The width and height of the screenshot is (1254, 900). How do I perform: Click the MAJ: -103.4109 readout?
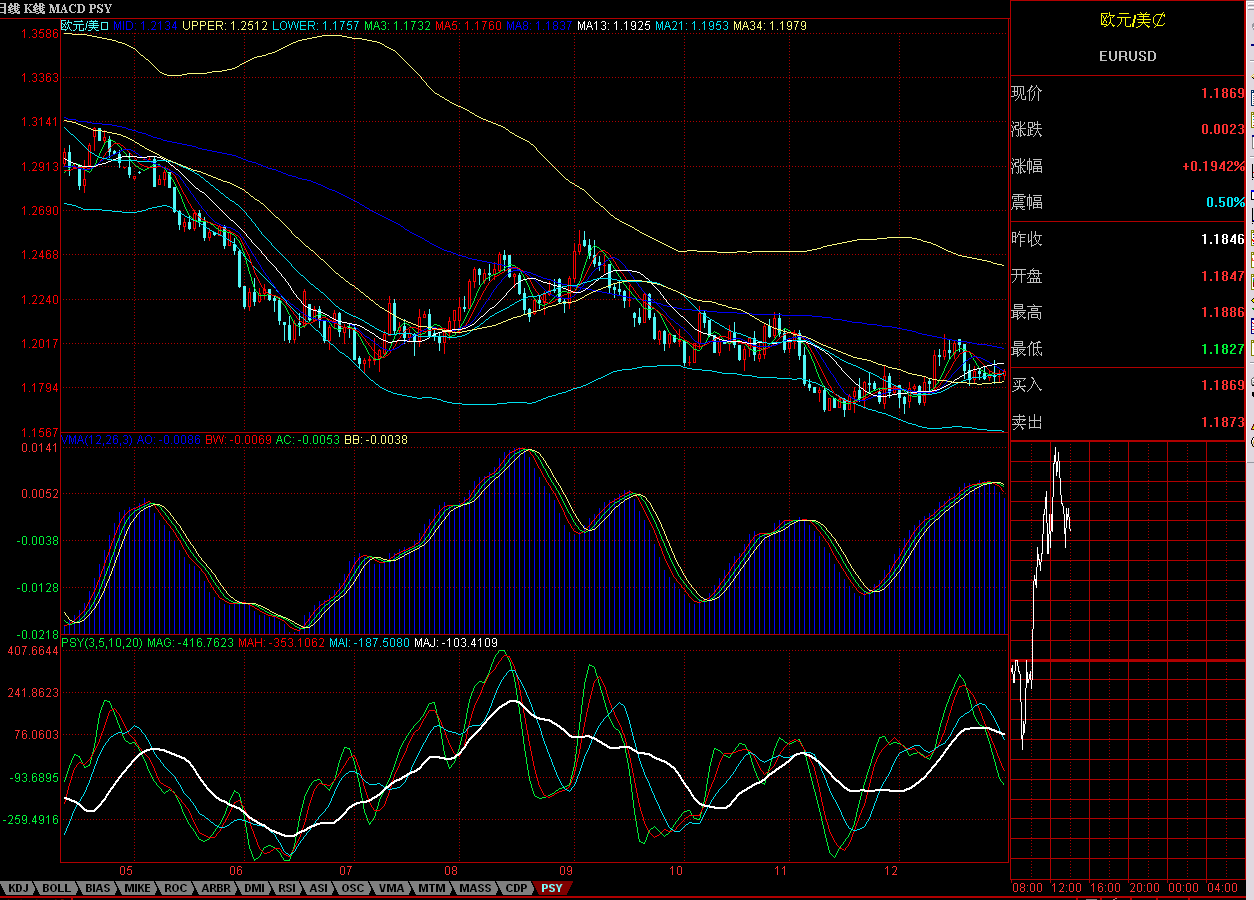point(456,643)
